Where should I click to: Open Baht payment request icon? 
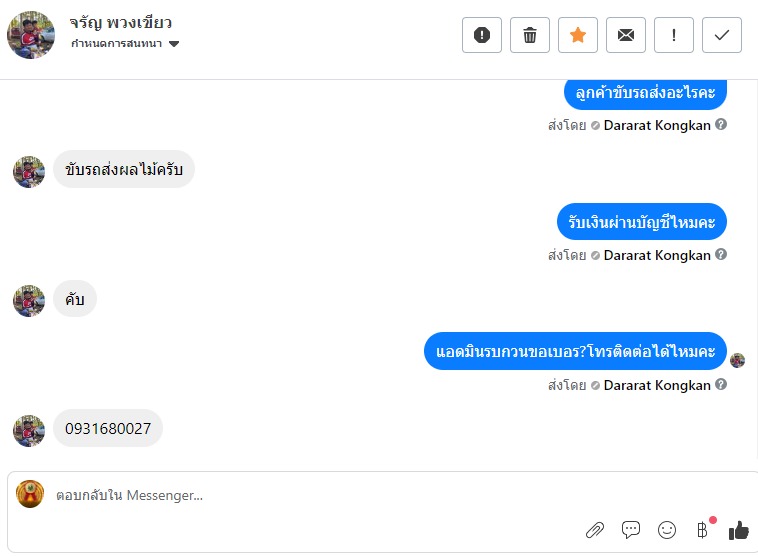[702, 530]
